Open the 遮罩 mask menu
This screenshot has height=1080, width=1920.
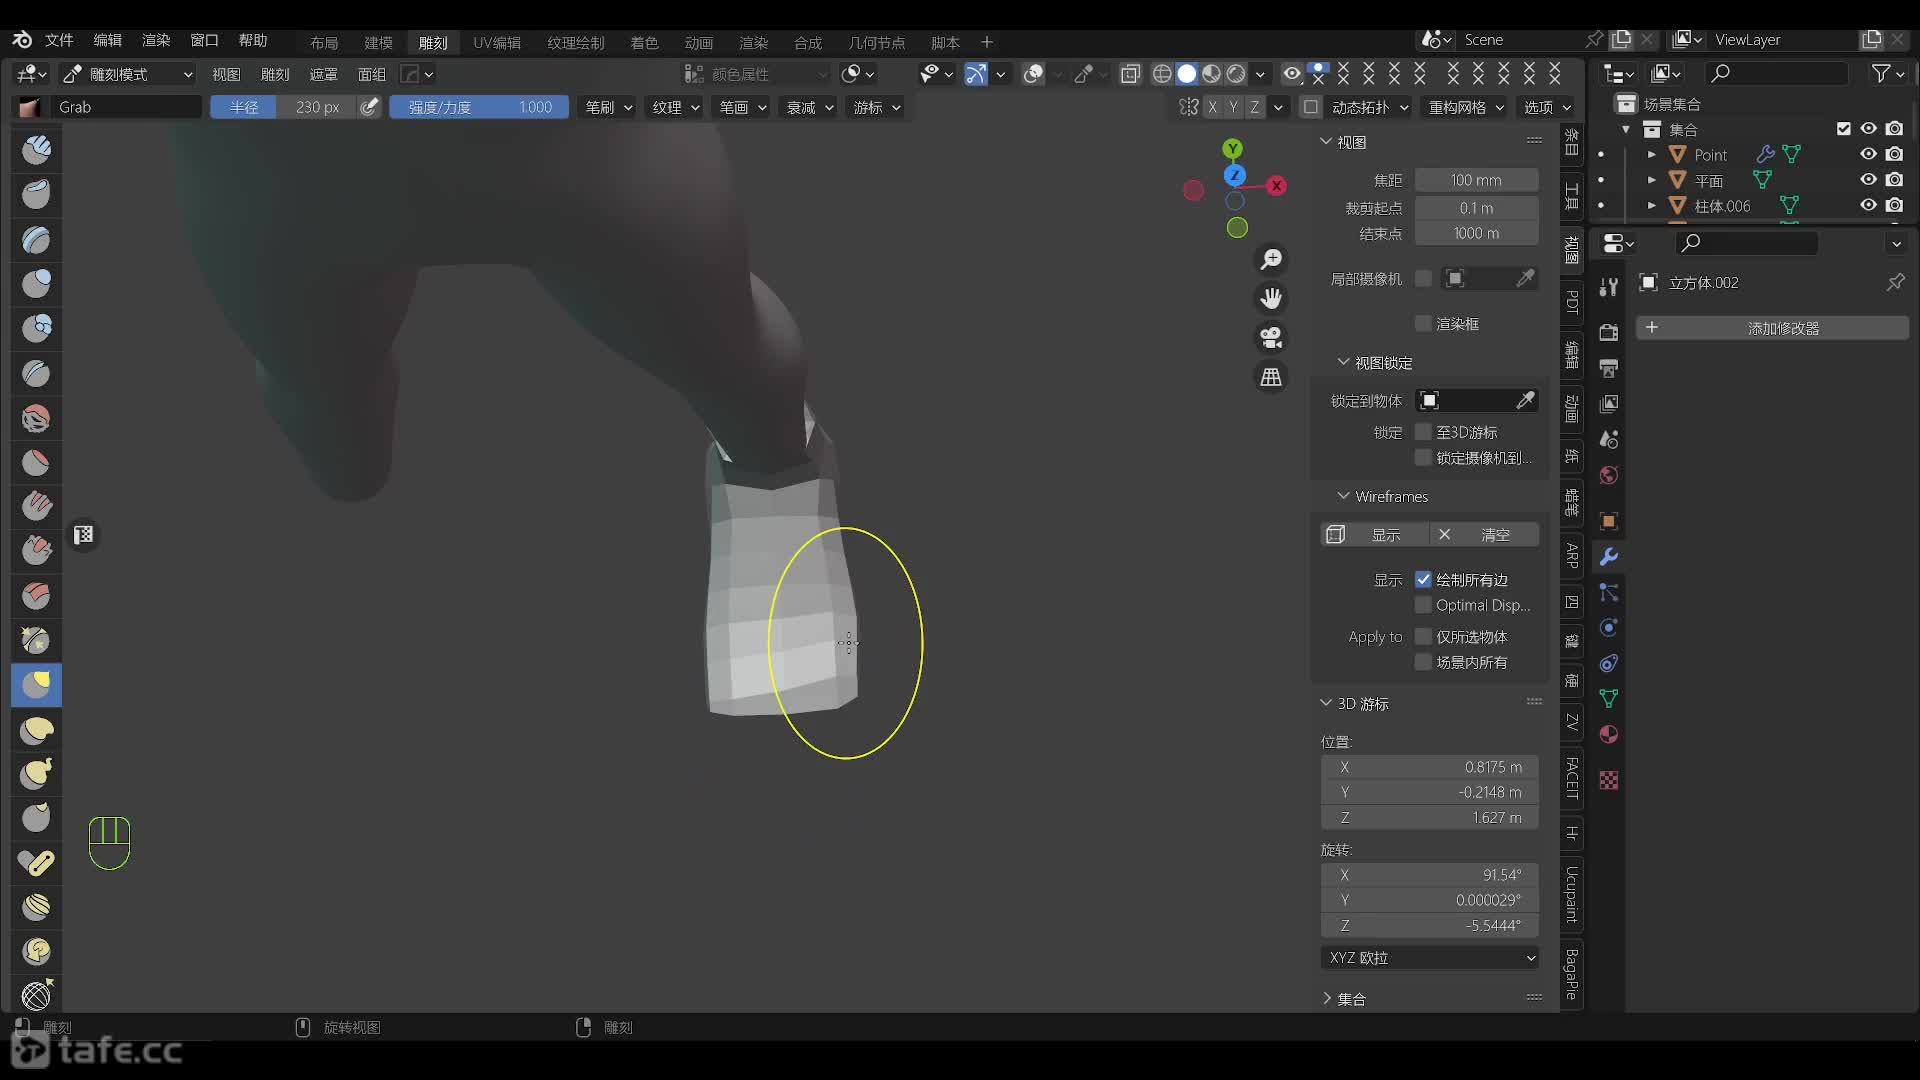click(x=323, y=74)
